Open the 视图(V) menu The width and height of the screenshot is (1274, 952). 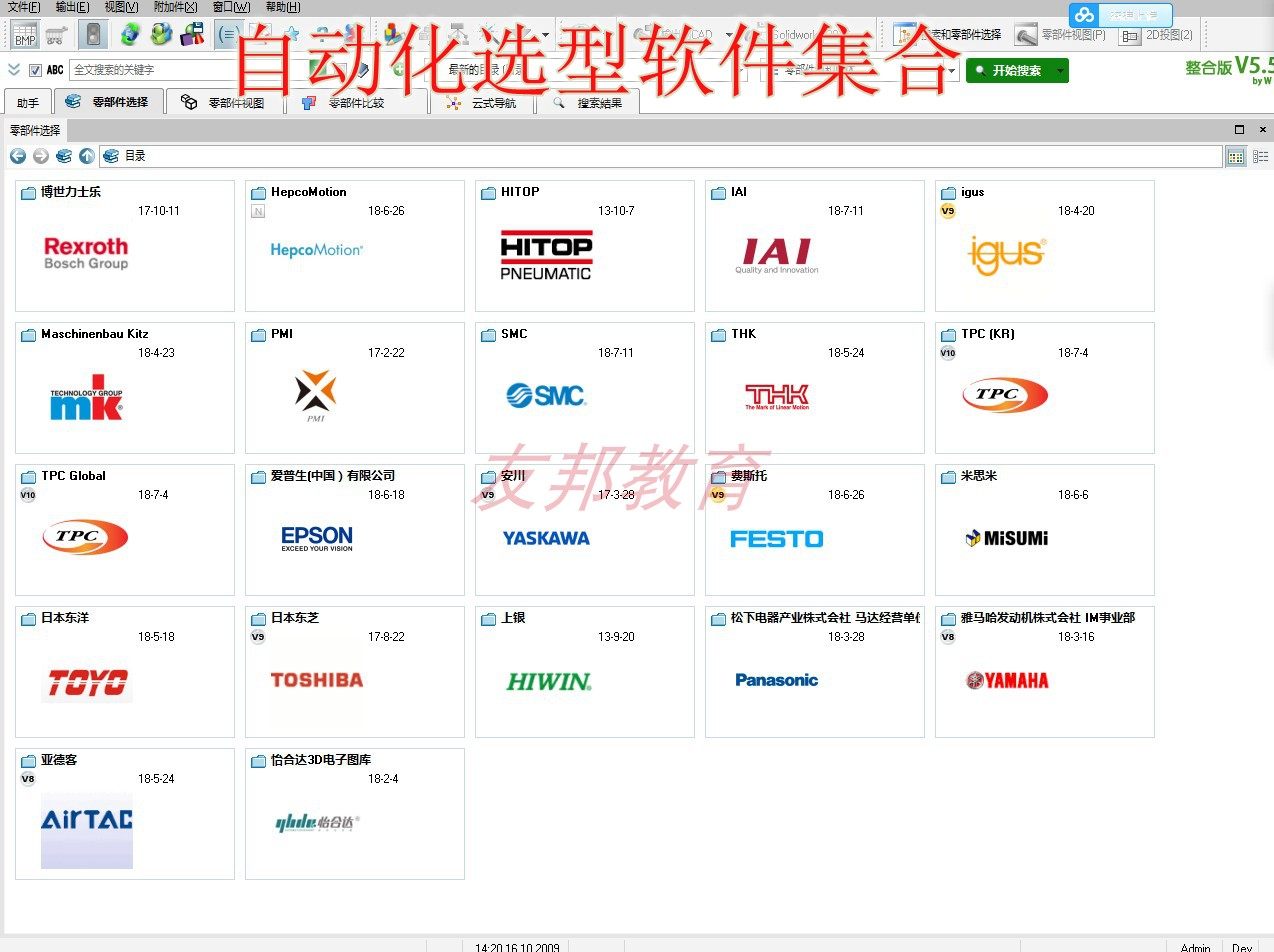(121, 7)
